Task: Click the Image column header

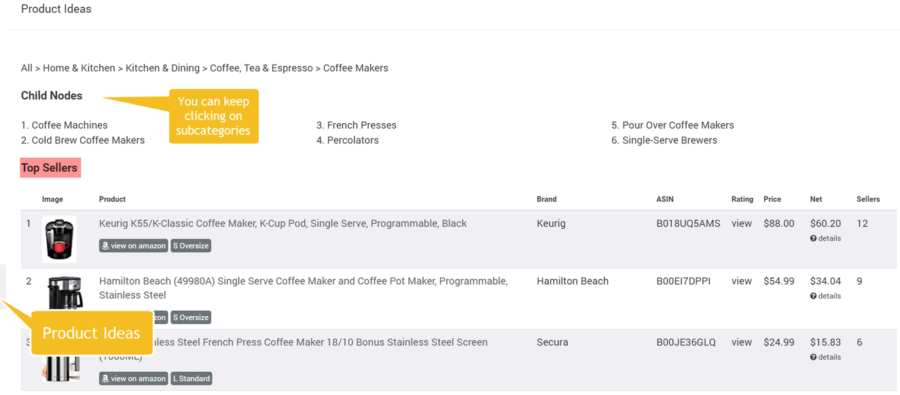Action: pos(52,199)
